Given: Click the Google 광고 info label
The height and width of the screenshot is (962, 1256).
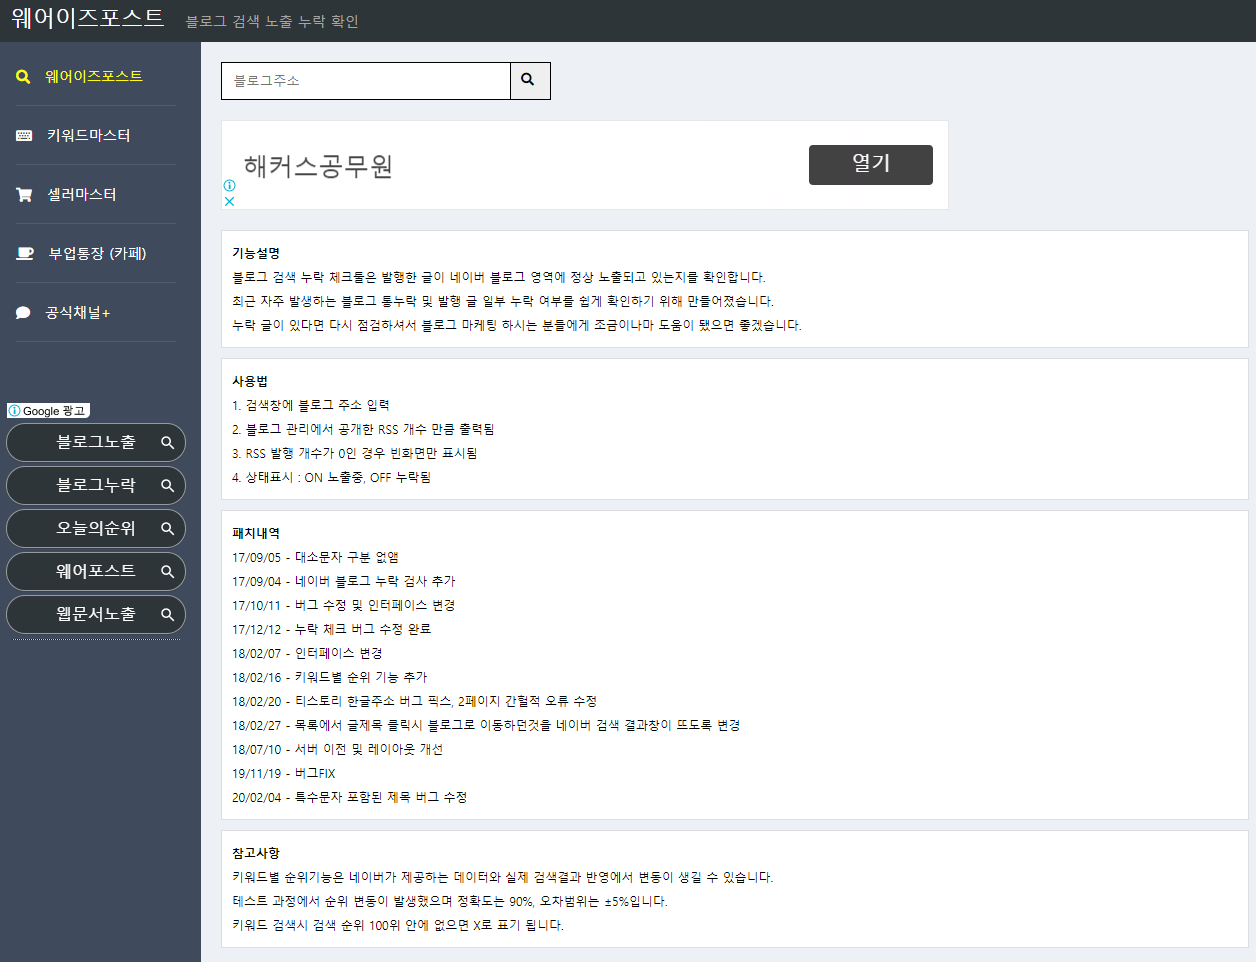Looking at the screenshot, I should [48, 411].
